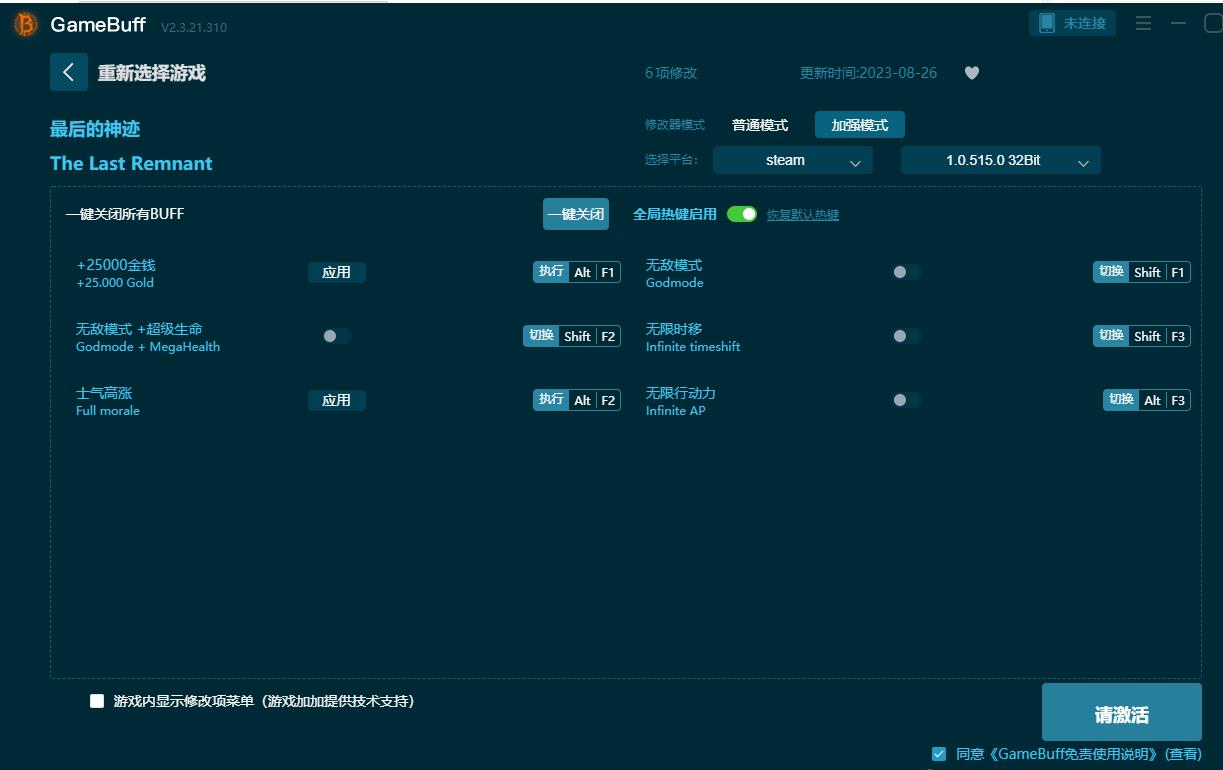Screen dimensions: 1223x770
Task: Click the V2.3.21.310 version number
Action: coord(194,27)
